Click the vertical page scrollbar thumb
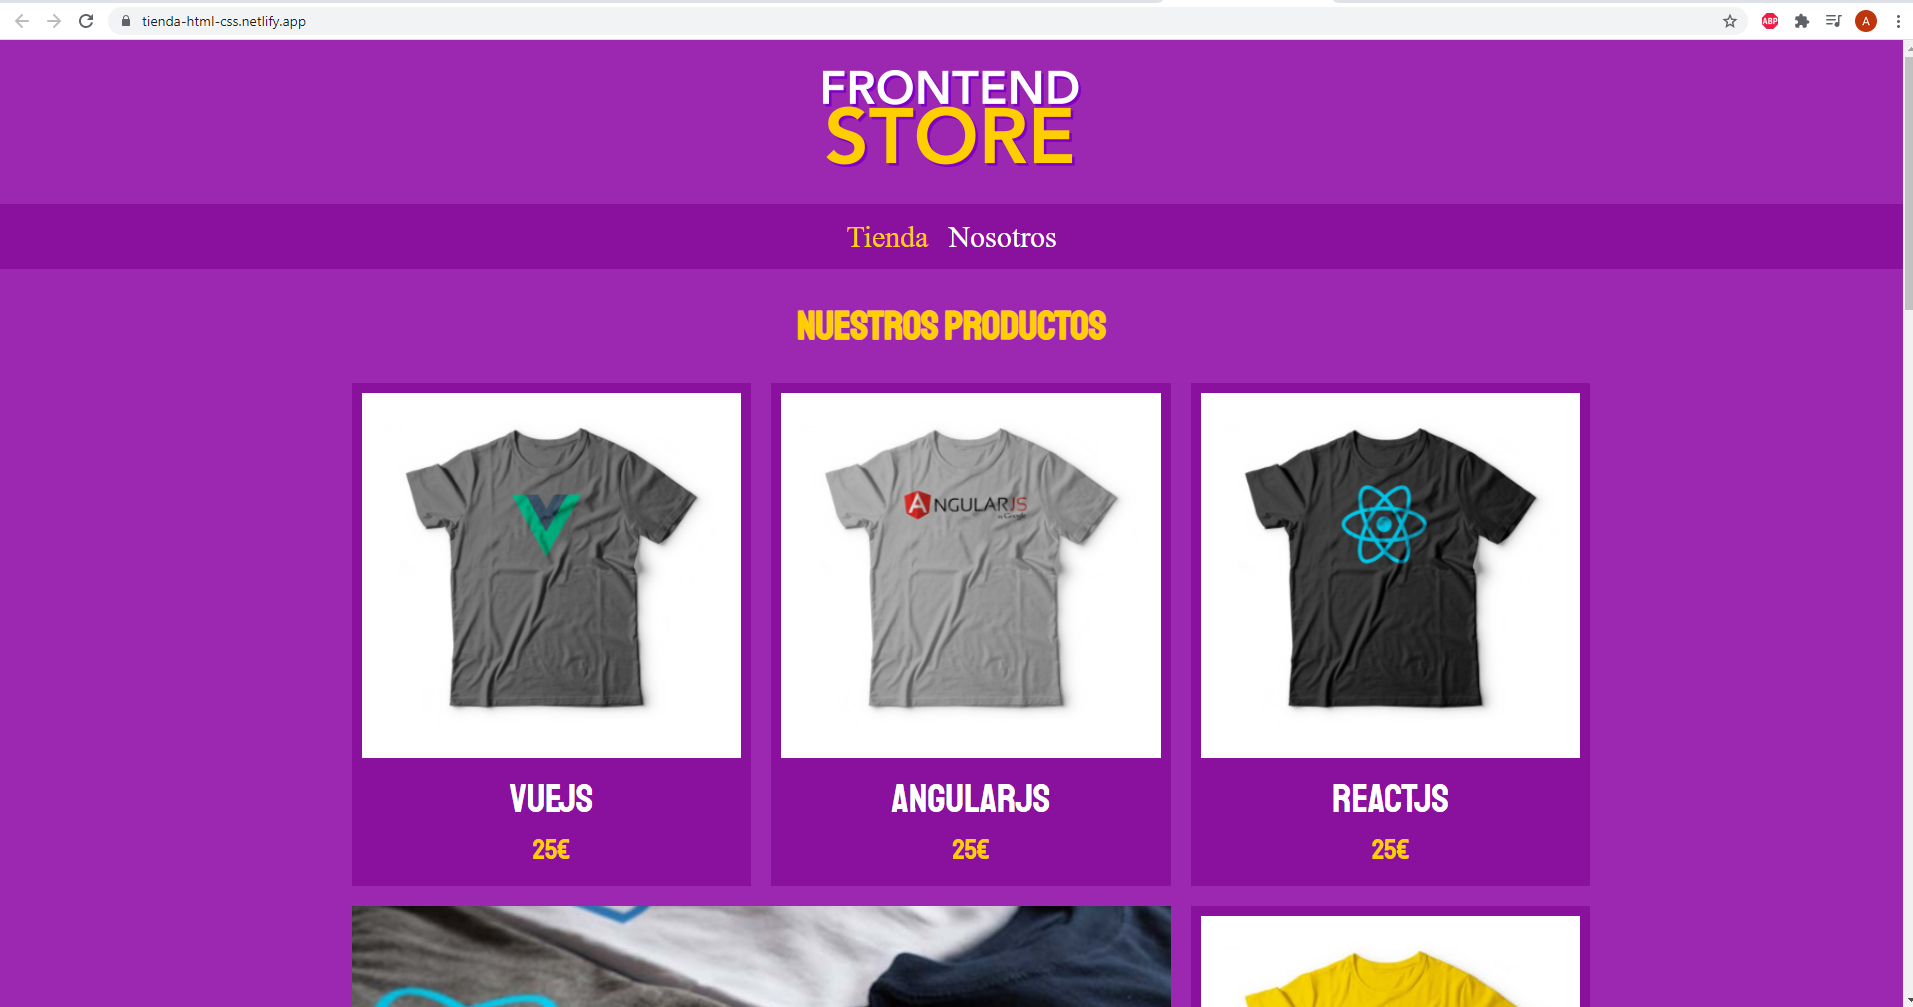 pyautogui.click(x=1907, y=180)
